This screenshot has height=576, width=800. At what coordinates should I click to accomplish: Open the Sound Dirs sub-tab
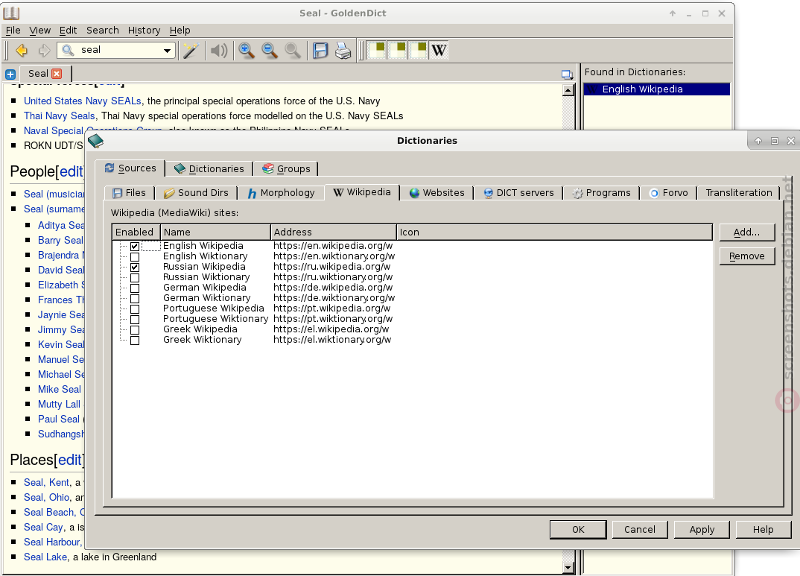(x=196, y=193)
